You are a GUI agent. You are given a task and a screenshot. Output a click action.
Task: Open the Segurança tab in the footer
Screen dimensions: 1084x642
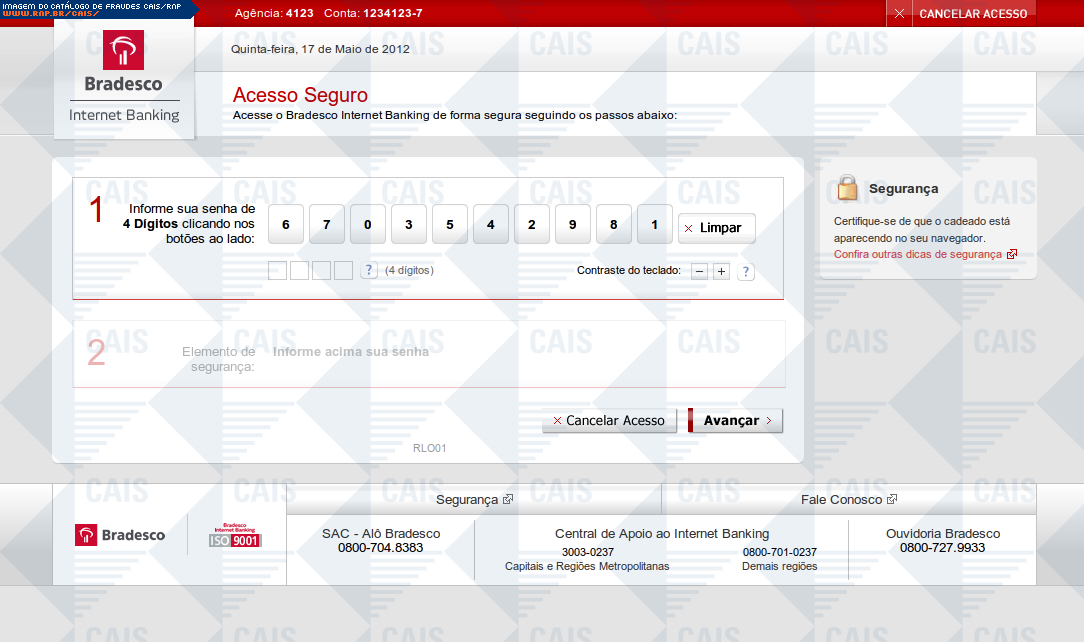coord(474,499)
